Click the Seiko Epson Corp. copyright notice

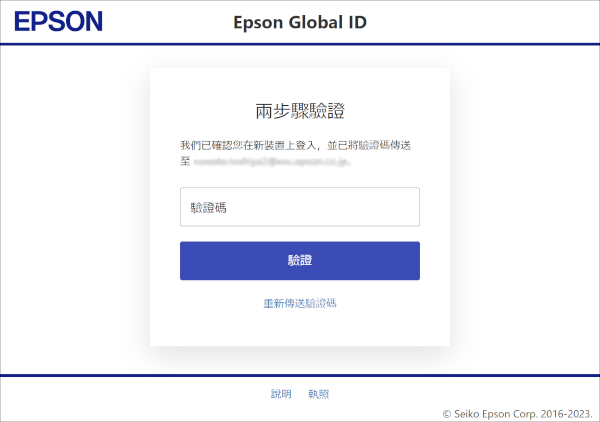point(517,414)
